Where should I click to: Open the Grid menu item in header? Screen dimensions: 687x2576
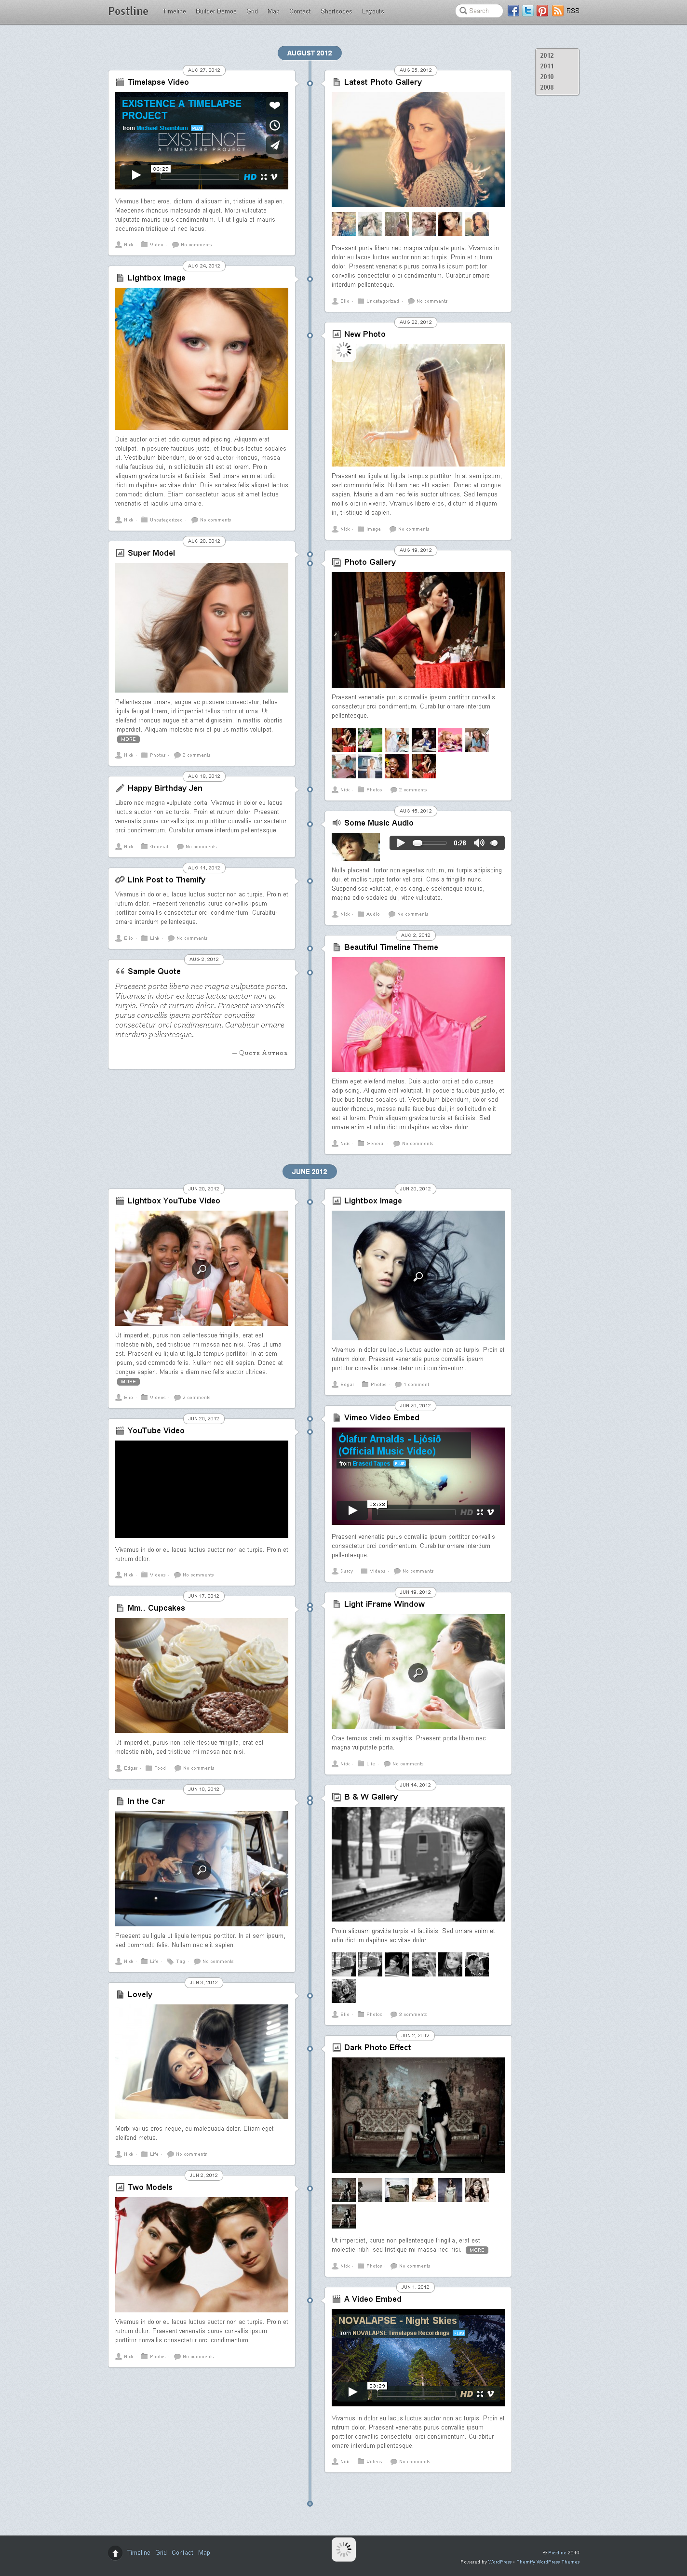252,11
